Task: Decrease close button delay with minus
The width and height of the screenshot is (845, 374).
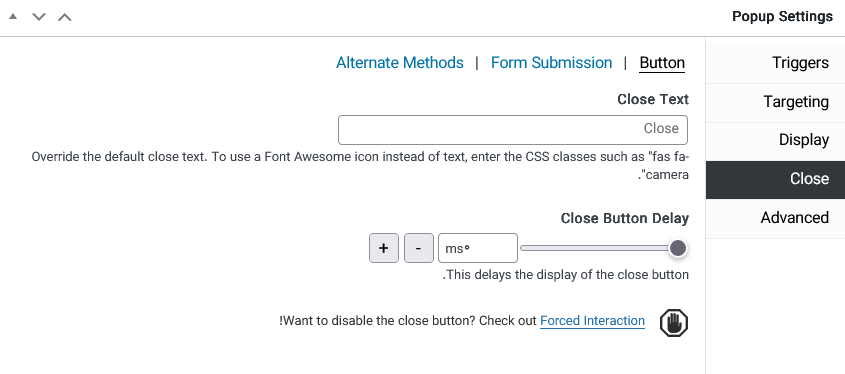Action: coord(419,248)
